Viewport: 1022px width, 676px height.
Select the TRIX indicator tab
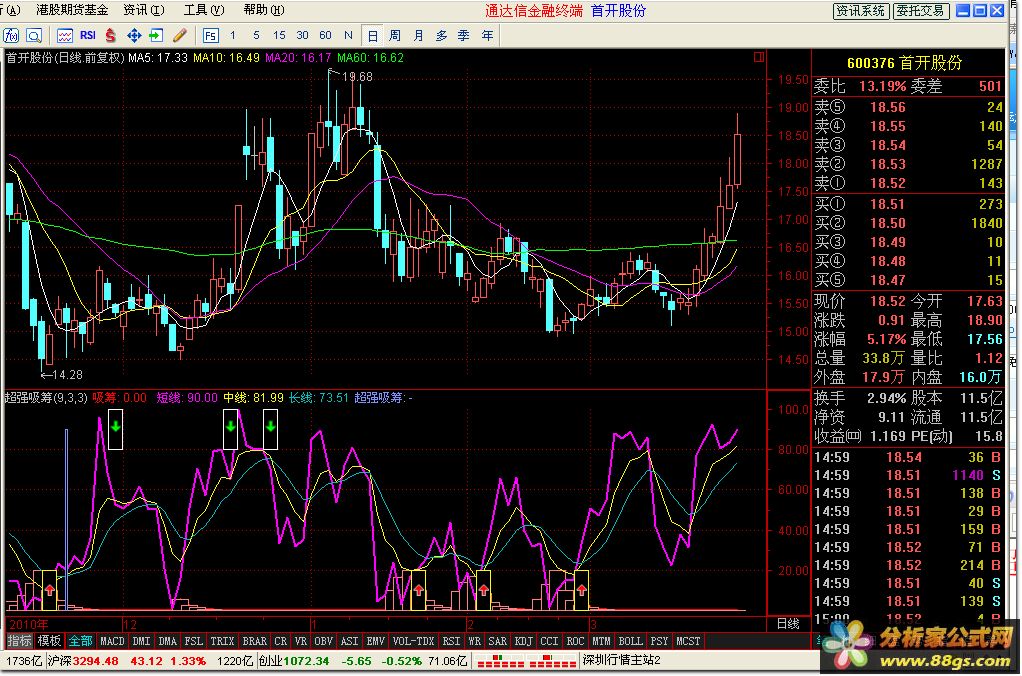point(222,641)
